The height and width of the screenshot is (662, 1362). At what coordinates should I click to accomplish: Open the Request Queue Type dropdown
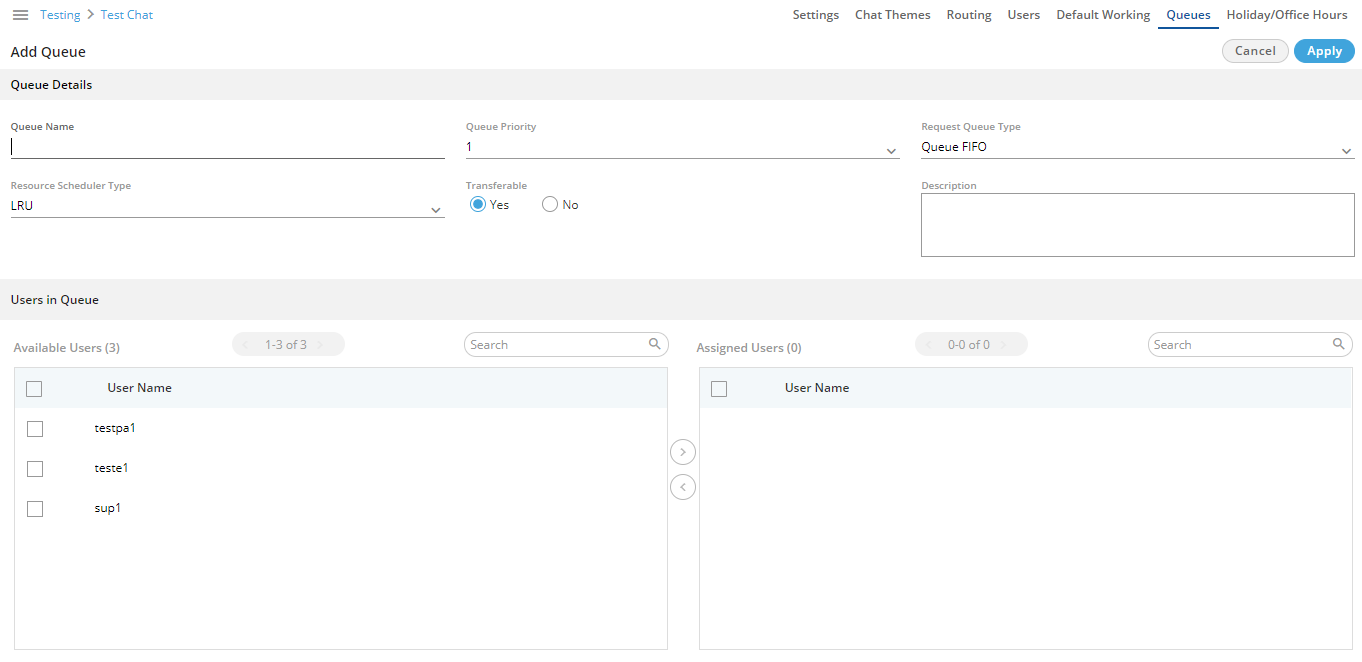click(x=1346, y=151)
